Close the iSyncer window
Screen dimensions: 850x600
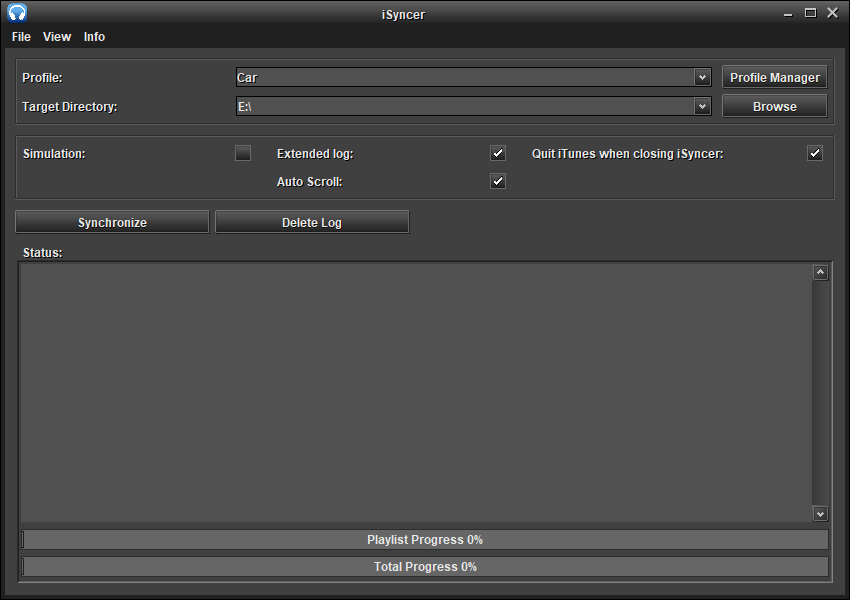coord(833,13)
